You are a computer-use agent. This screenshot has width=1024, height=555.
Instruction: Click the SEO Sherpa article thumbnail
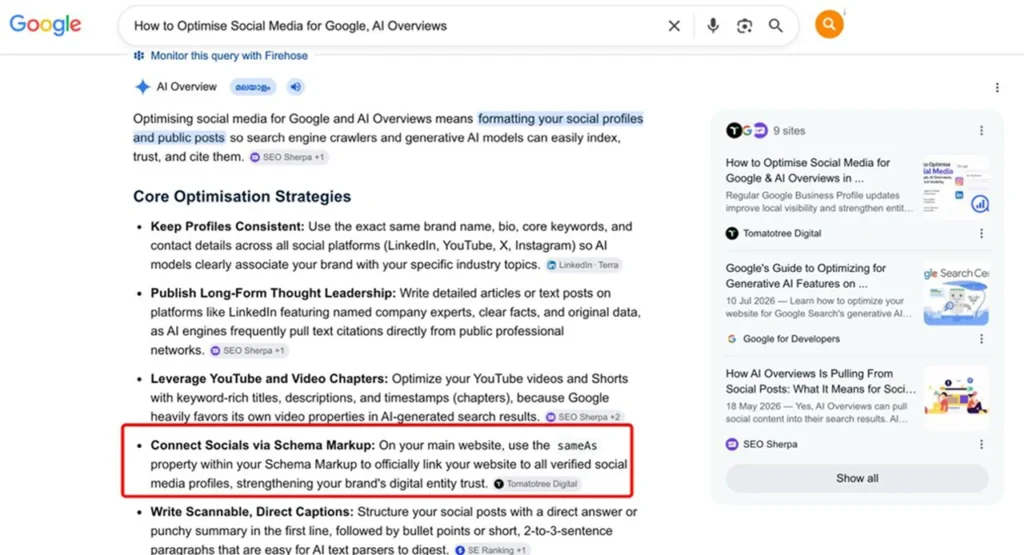click(x=956, y=398)
